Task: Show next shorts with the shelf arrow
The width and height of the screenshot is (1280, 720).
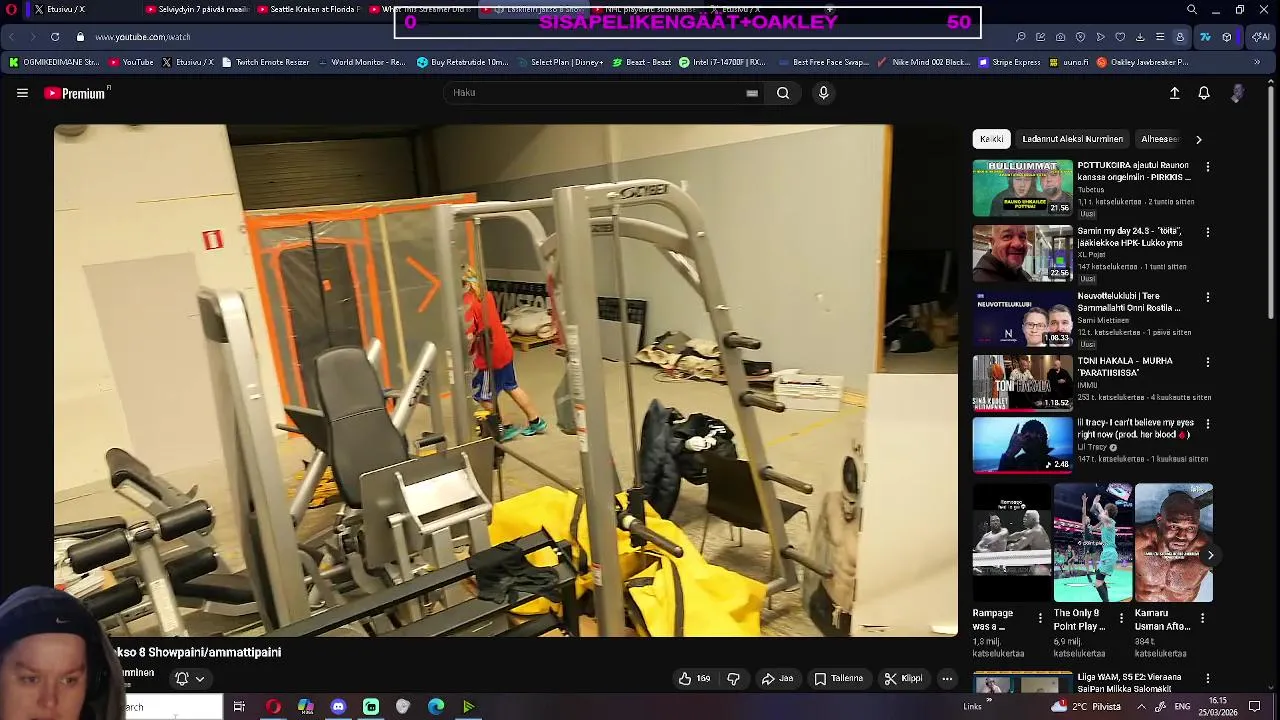Action: point(1210,555)
